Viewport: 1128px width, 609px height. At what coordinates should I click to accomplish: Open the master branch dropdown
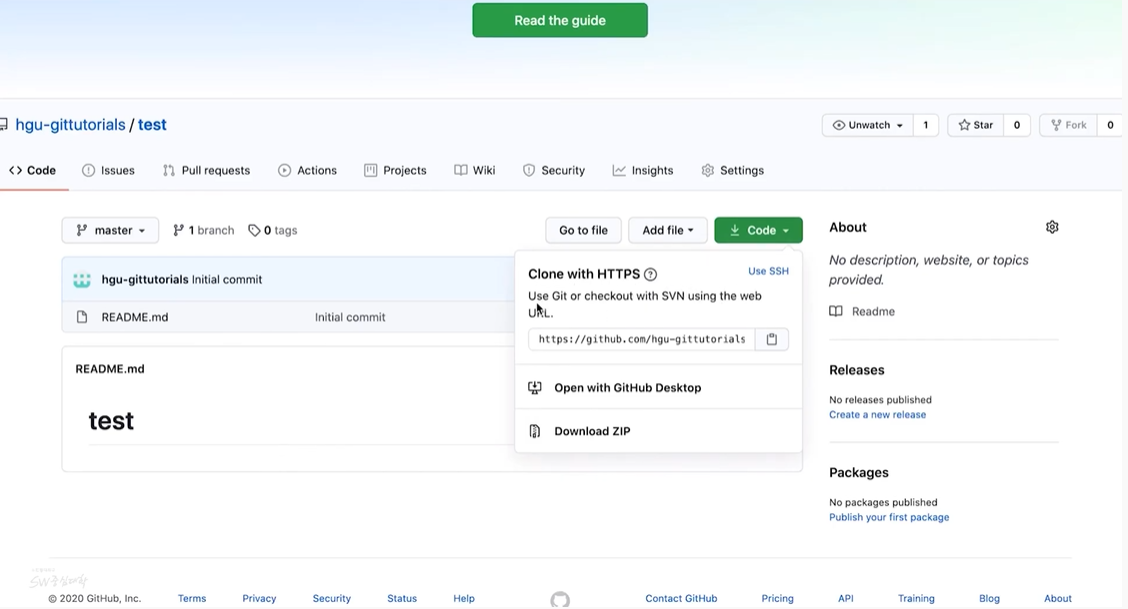(110, 230)
